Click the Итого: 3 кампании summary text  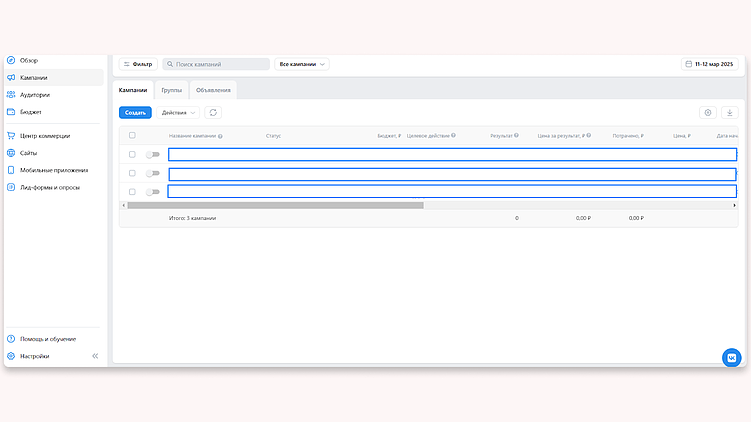[192, 218]
